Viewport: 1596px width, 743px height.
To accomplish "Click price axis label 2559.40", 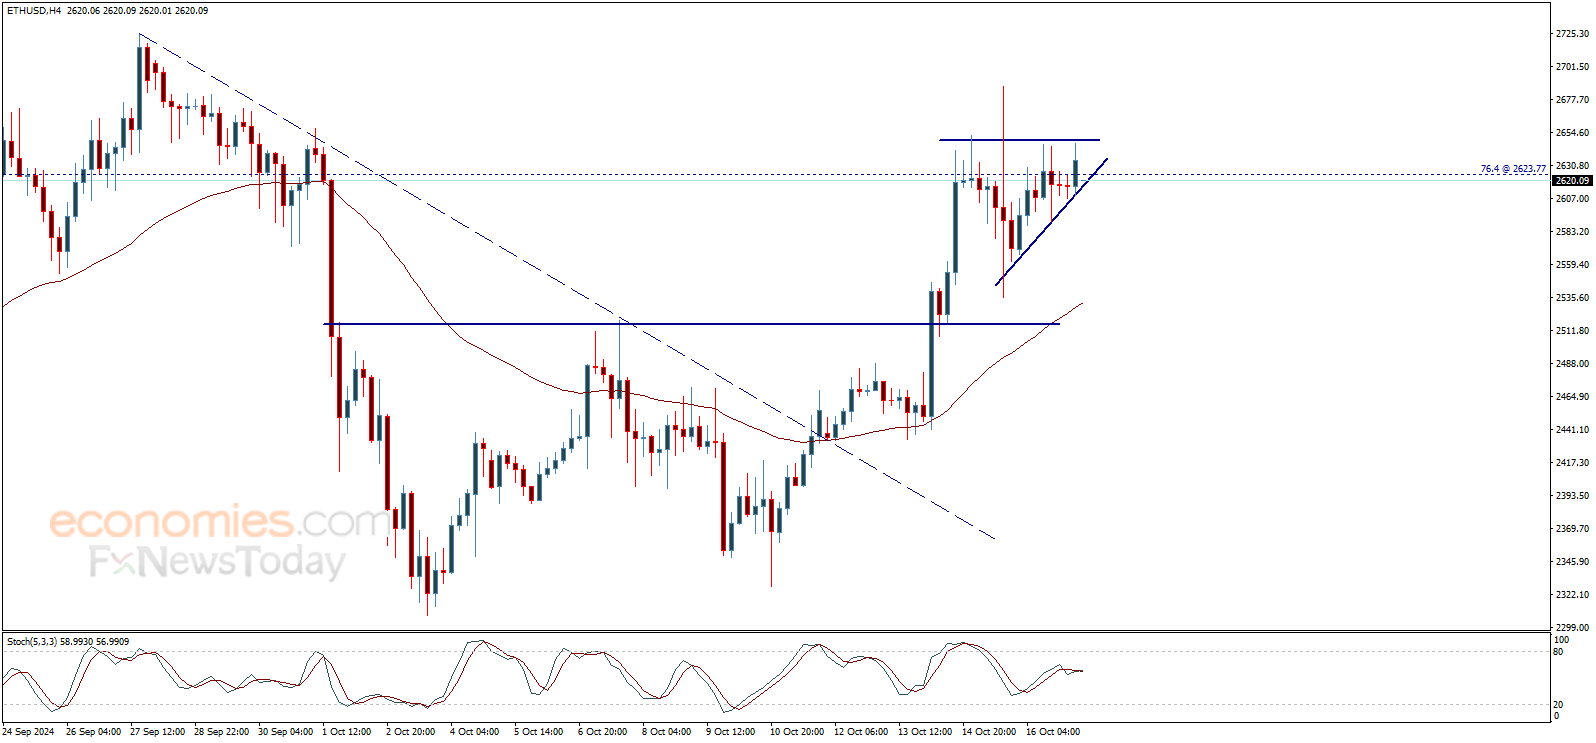I will [x=1572, y=265].
